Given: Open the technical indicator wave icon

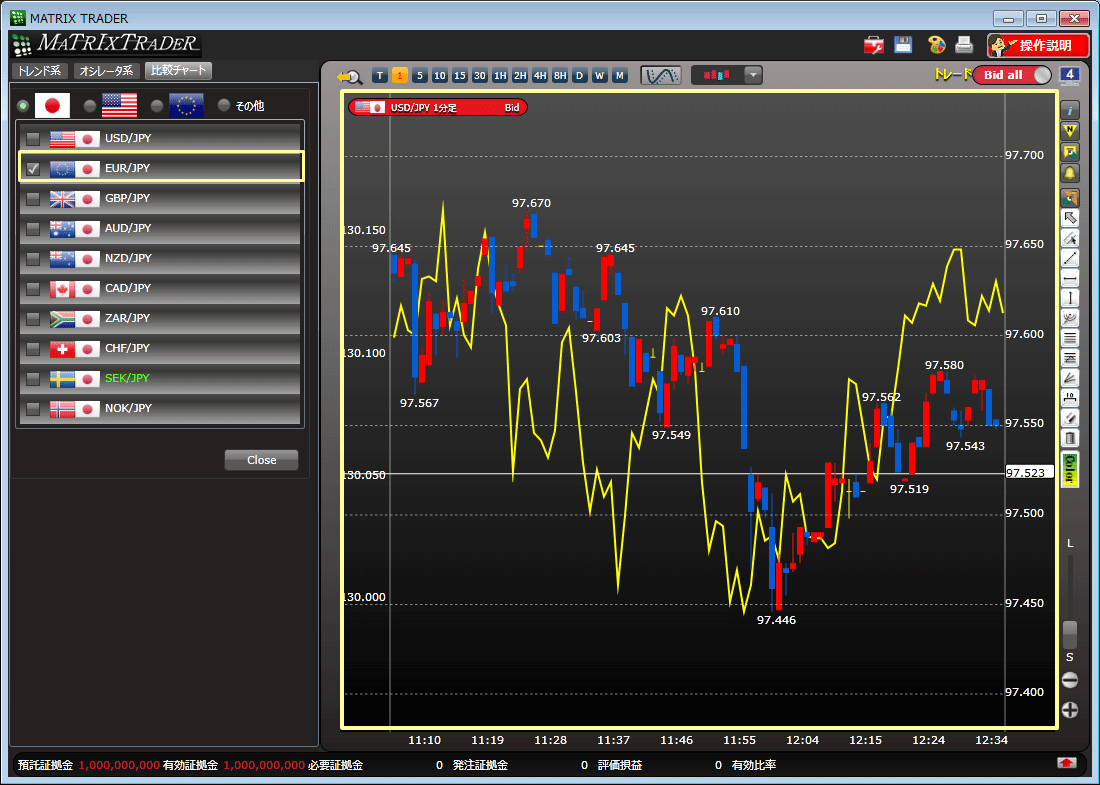Looking at the screenshot, I should 660,75.
